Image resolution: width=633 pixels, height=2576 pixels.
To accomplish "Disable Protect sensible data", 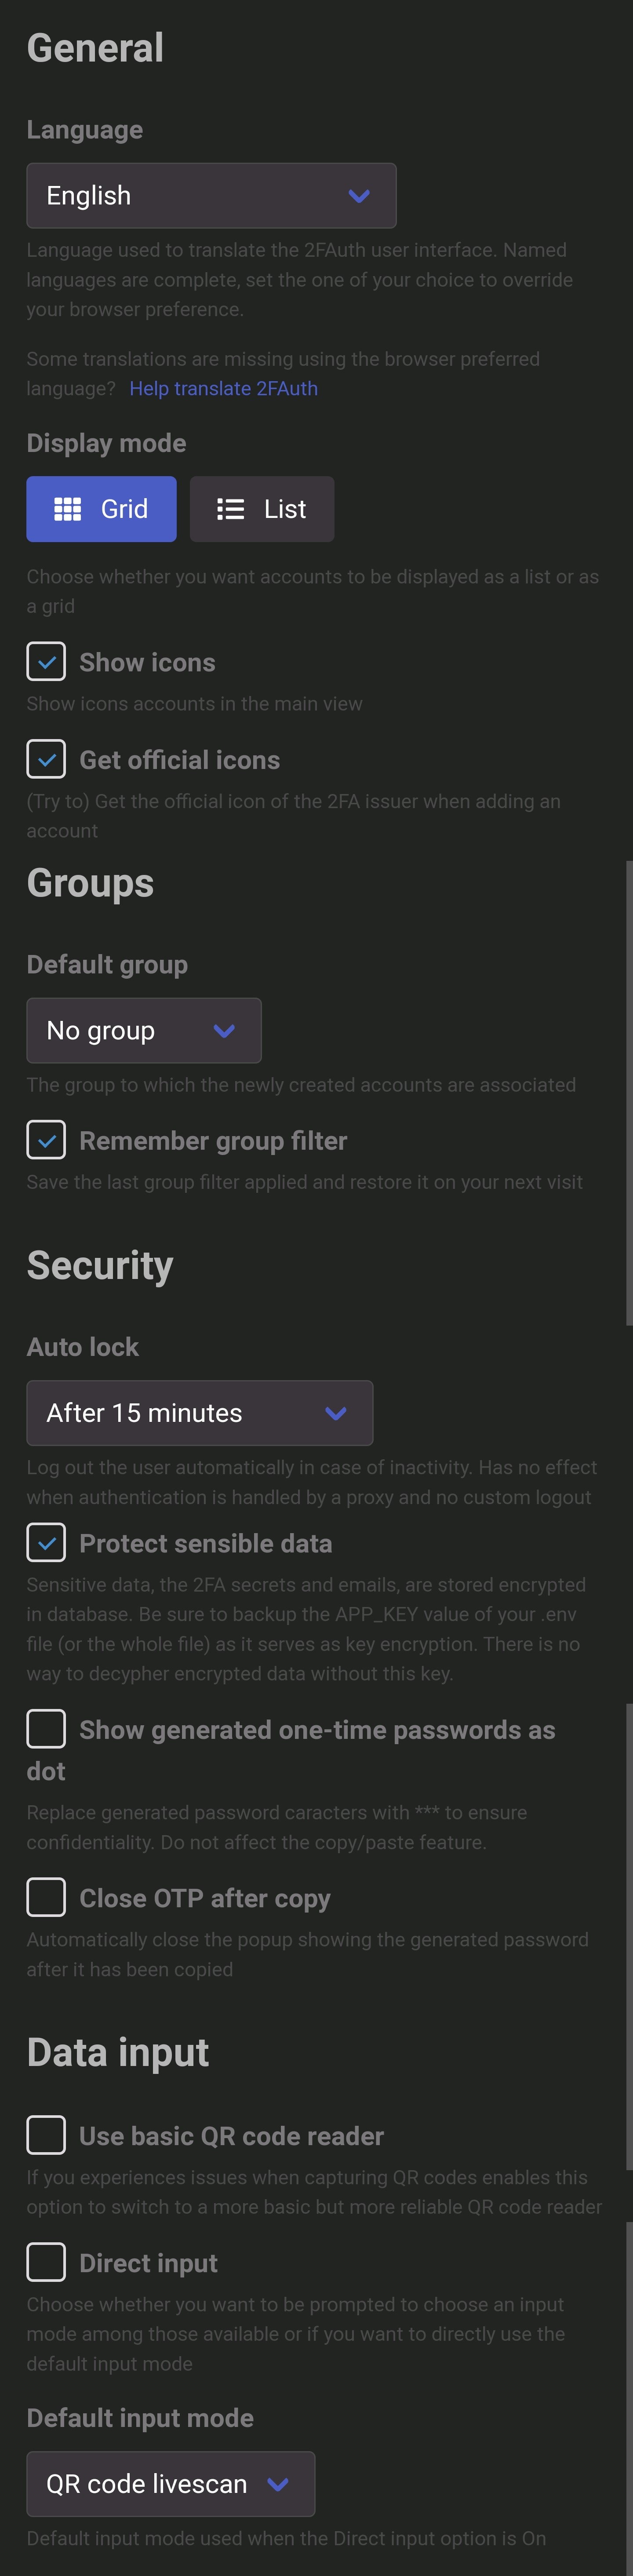I will (x=46, y=1542).
